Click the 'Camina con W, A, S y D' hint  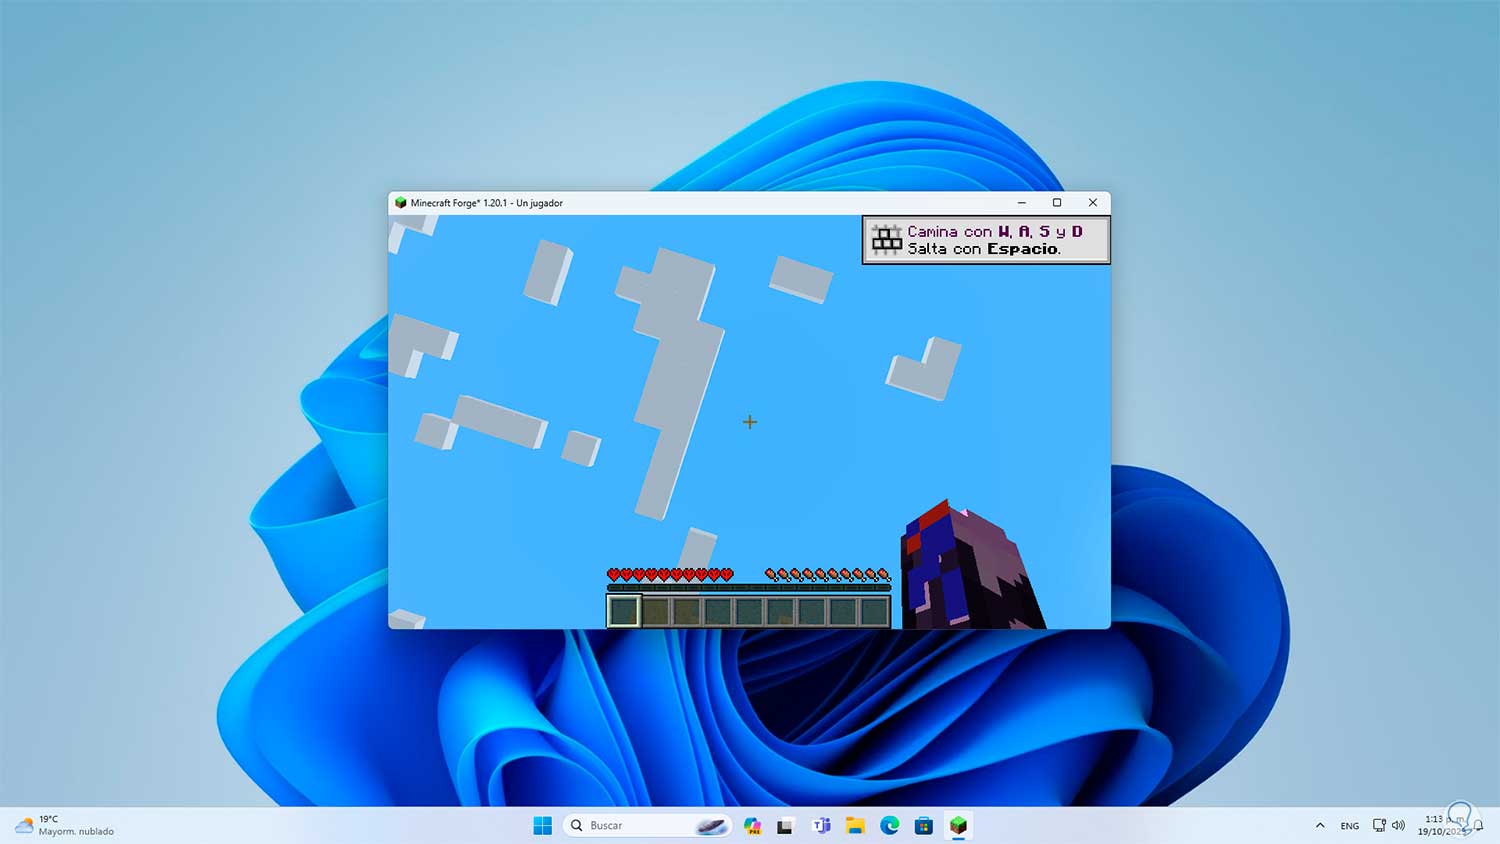click(x=995, y=231)
